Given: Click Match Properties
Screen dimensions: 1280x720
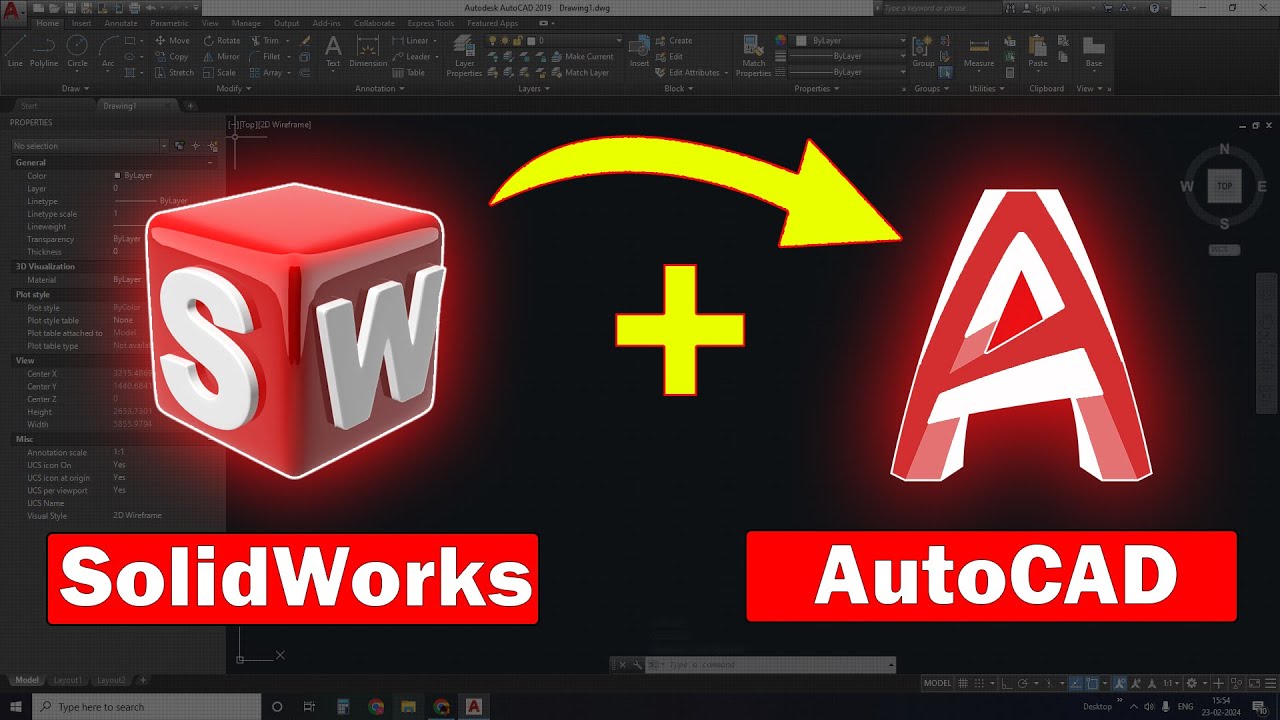Looking at the screenshot, I should tap(753, 56).
